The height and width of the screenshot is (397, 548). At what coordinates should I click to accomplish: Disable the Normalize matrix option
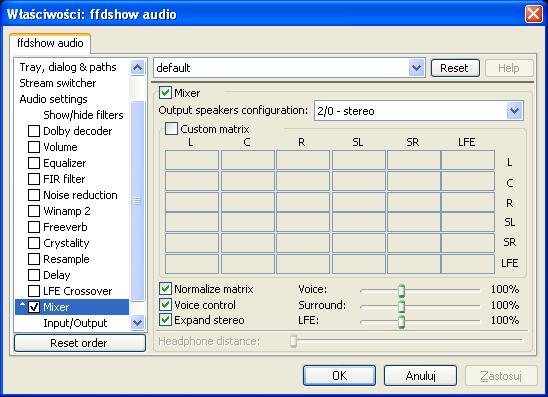click(165, 289)
